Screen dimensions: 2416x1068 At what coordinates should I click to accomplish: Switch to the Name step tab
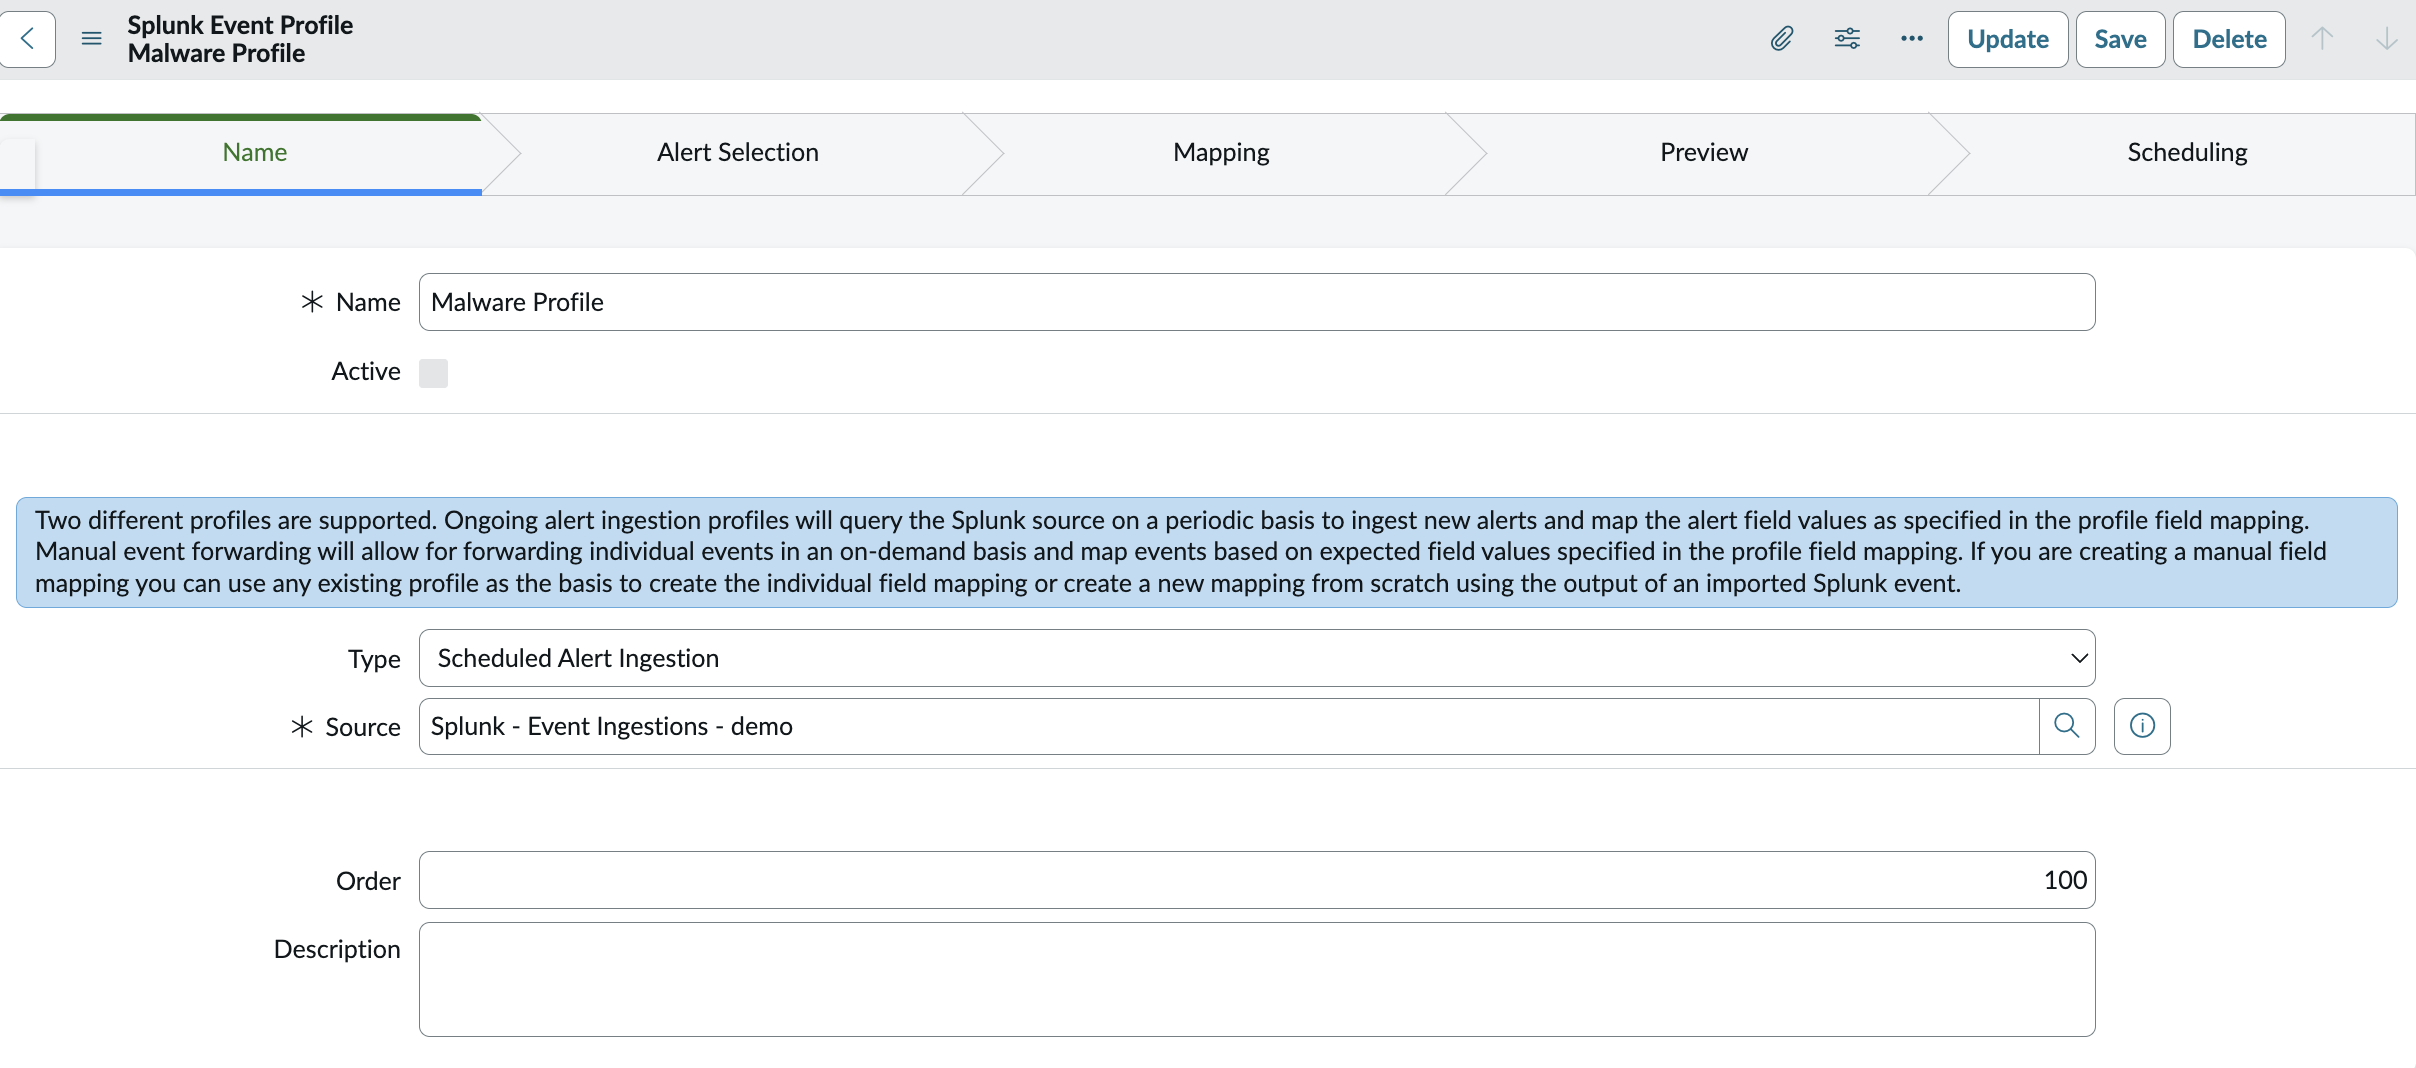[x=254, y=152]
